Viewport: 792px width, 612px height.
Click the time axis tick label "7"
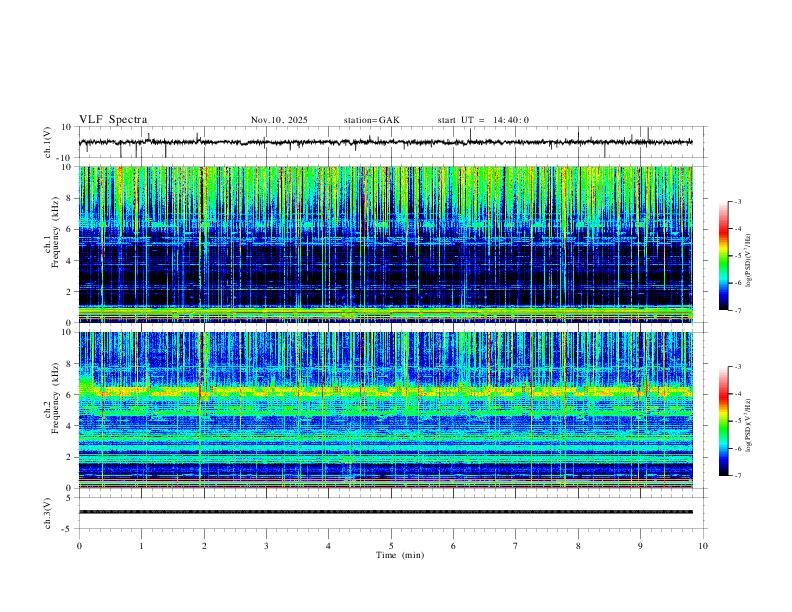[x=516, y=546]
